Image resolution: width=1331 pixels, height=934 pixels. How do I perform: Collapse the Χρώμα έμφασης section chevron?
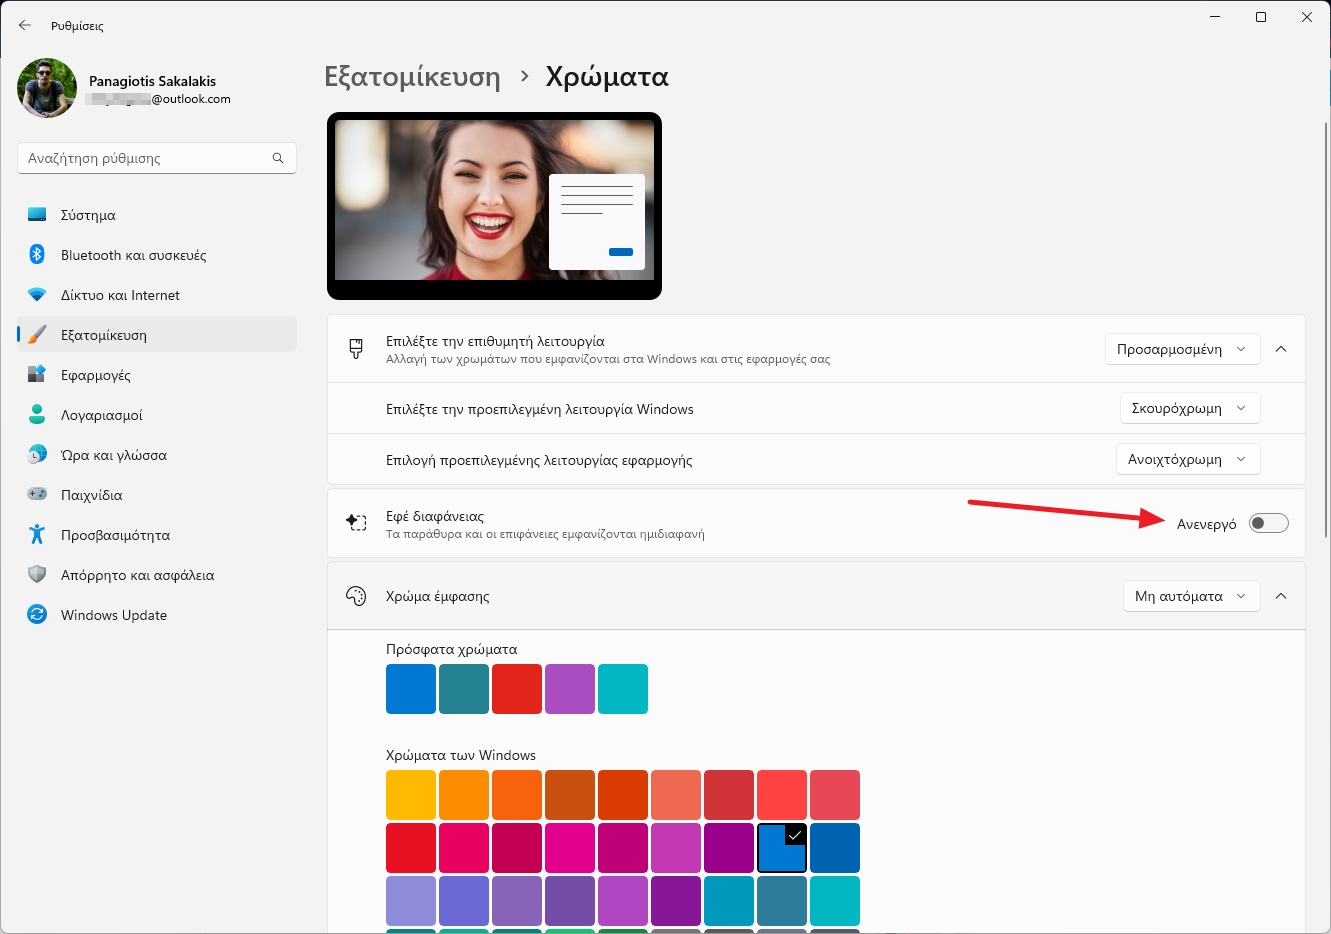tap(1281, 595)
